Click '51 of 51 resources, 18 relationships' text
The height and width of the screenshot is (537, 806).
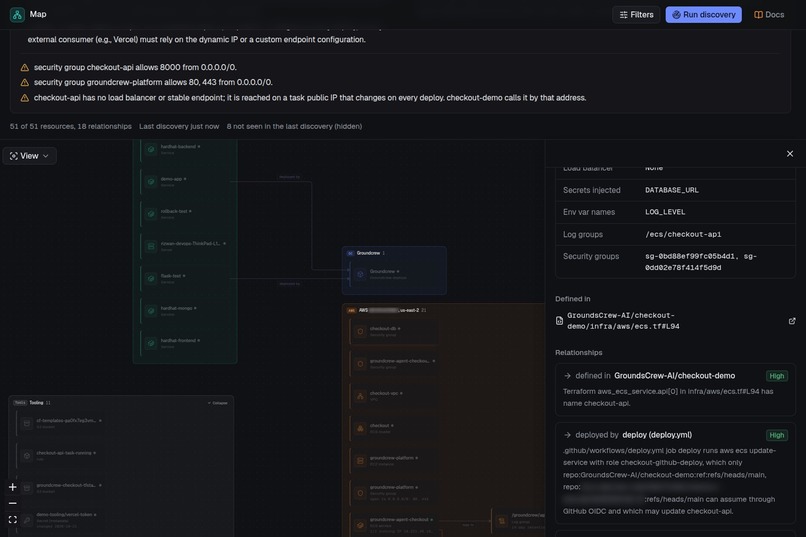[70, 126]
